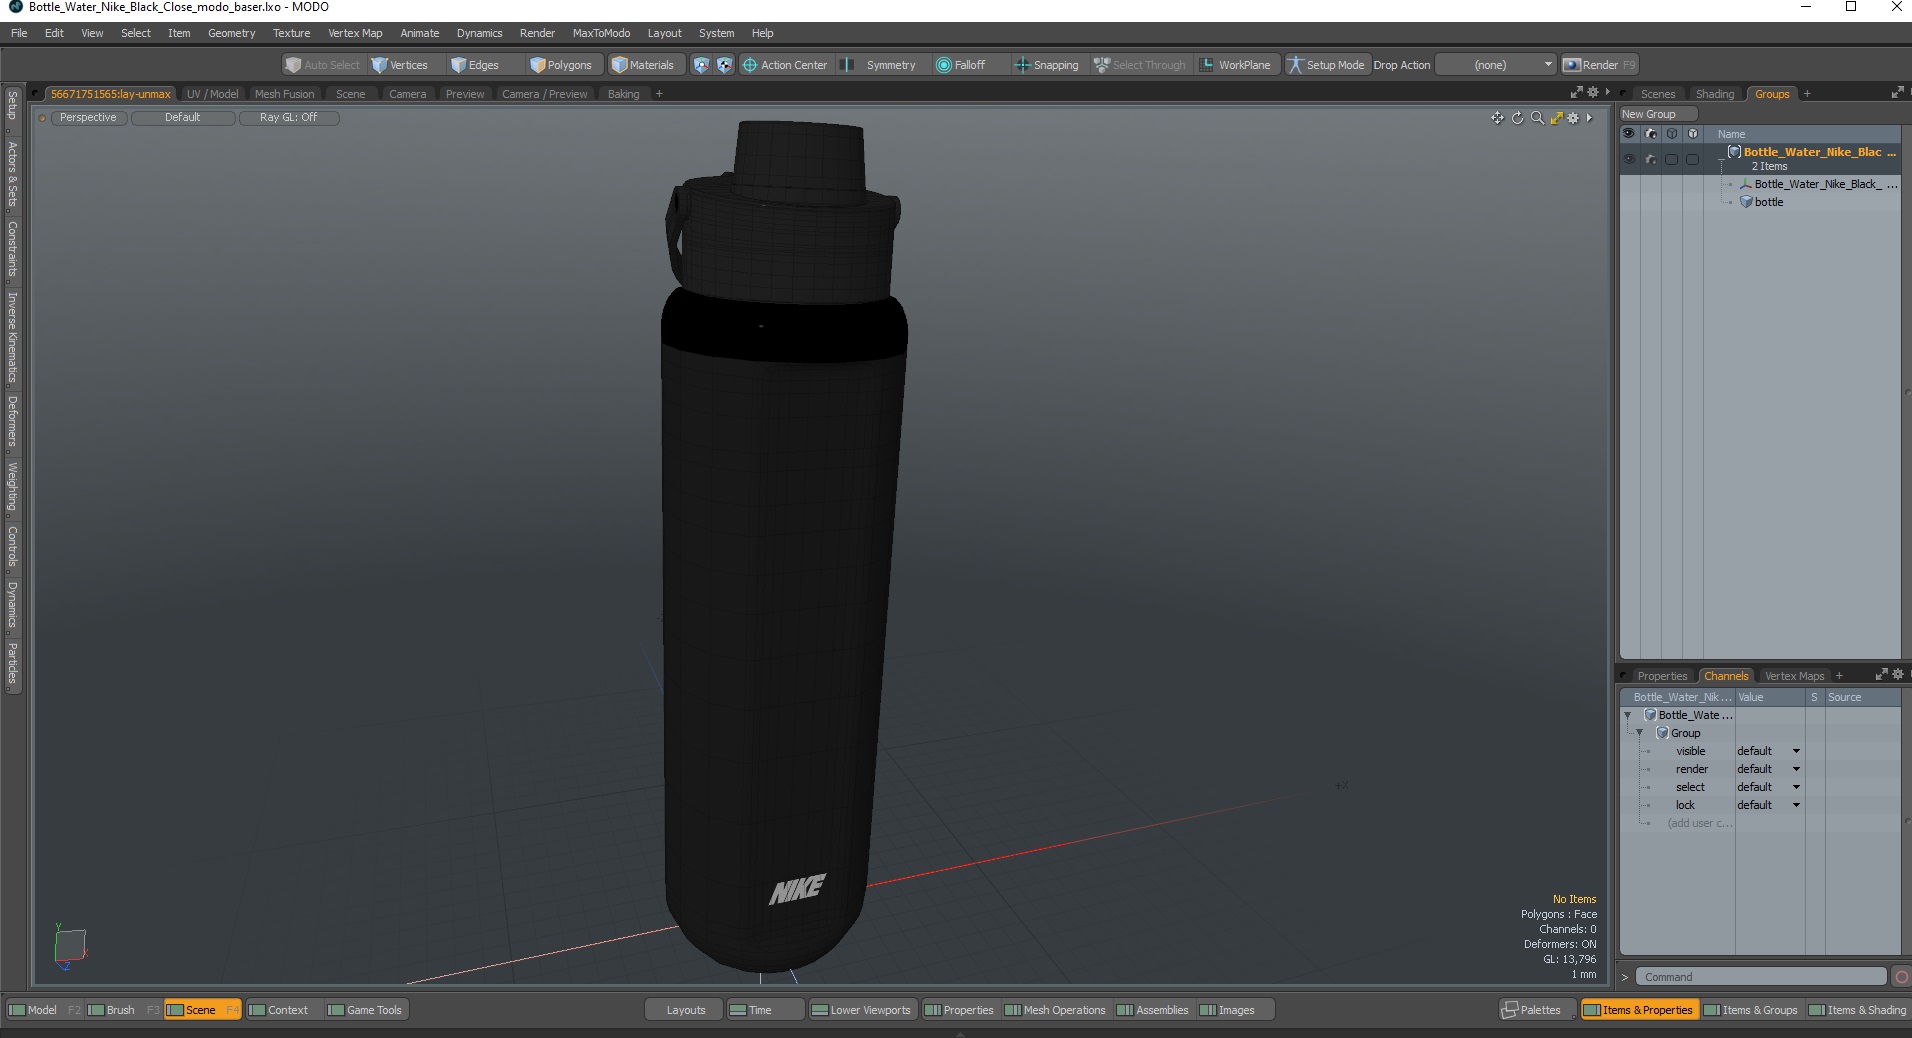1912x1038 pixels.
Task: Open the Vertex Map menu
Action: pos(355,33)
